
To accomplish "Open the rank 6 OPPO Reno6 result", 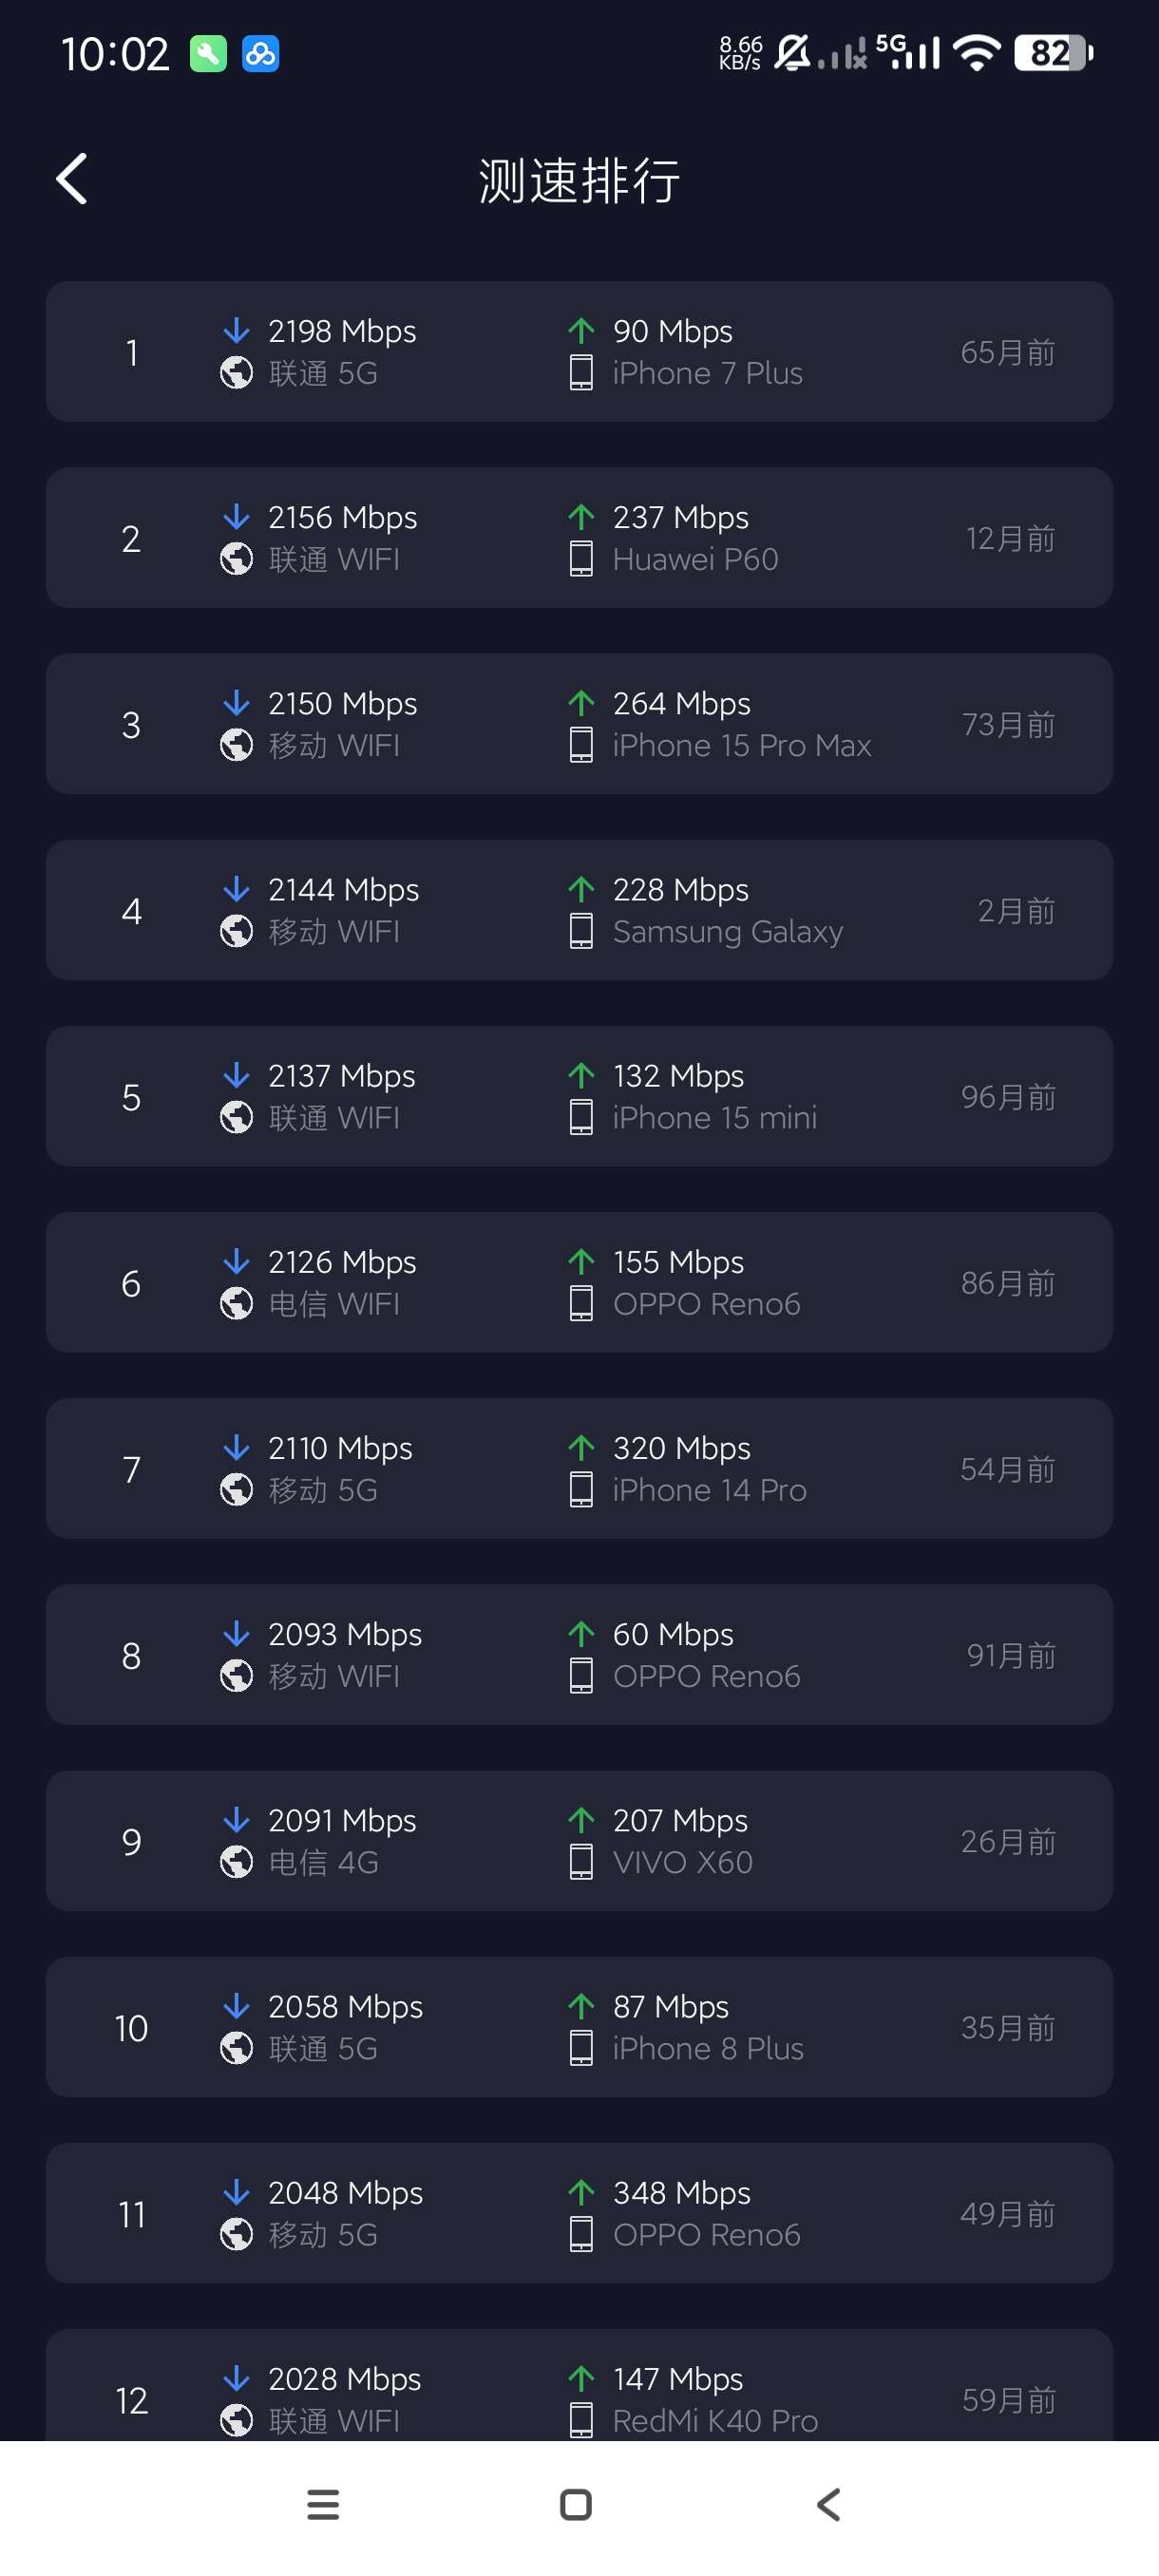I will (579, 1282).
